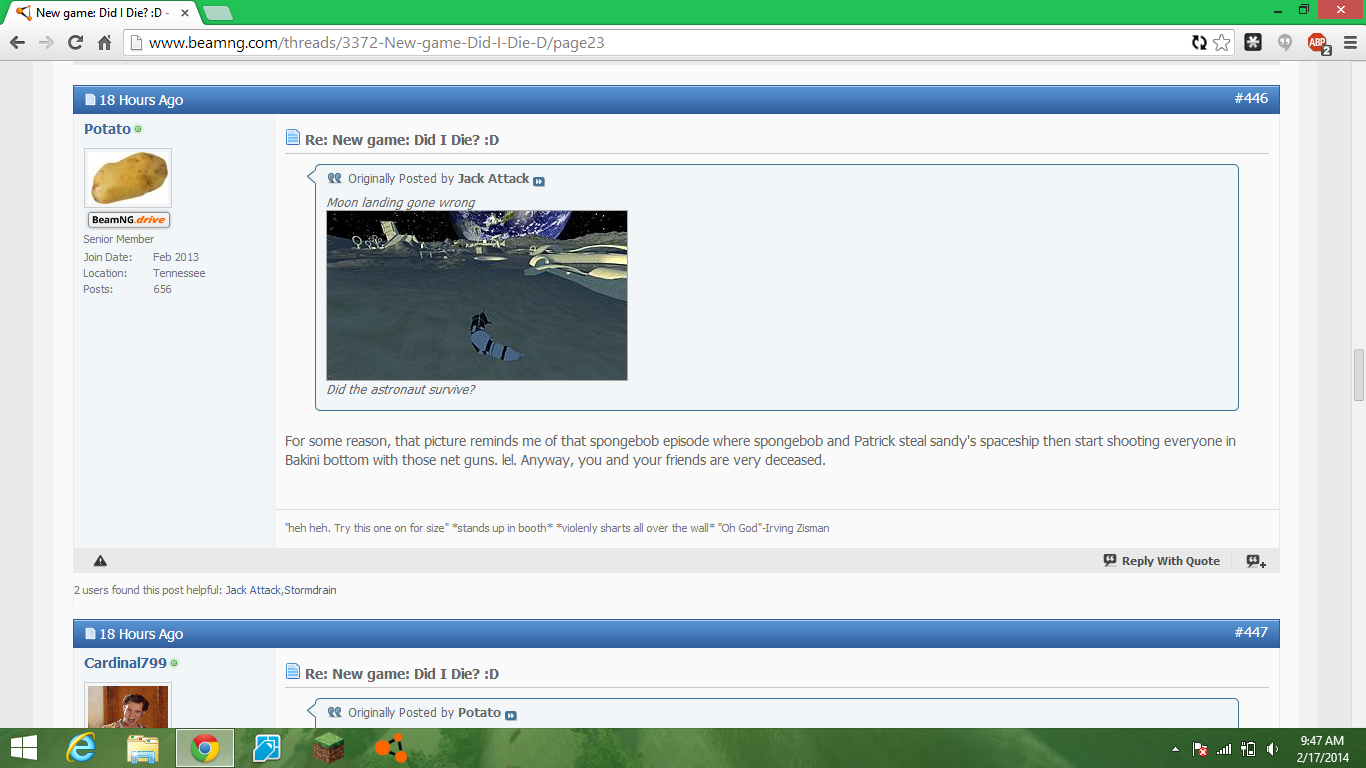Click the Senior Member rank text
Image resolution: width=1366 pixels, height=768 pixels.
click(x=118, y=239)
